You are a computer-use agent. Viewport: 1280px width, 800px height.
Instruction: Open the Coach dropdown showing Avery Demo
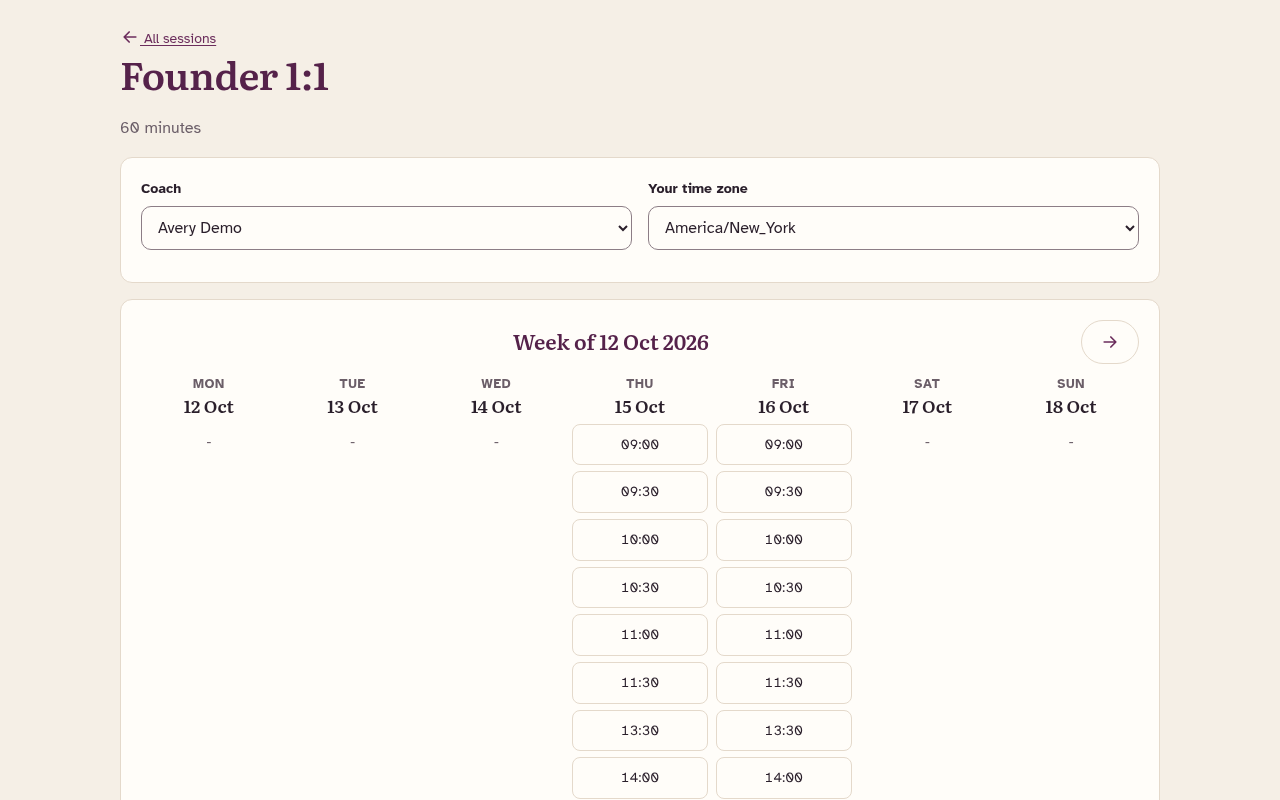click(x=386, y=228)
